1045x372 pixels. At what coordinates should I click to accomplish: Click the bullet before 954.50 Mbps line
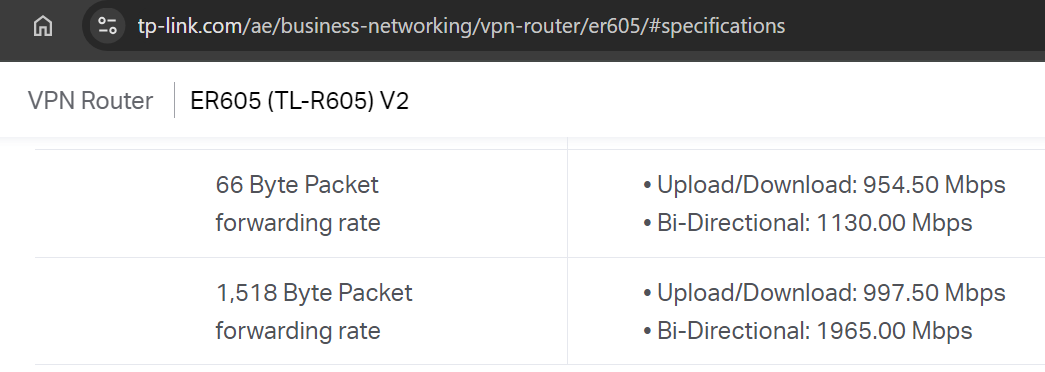point(646,185)
